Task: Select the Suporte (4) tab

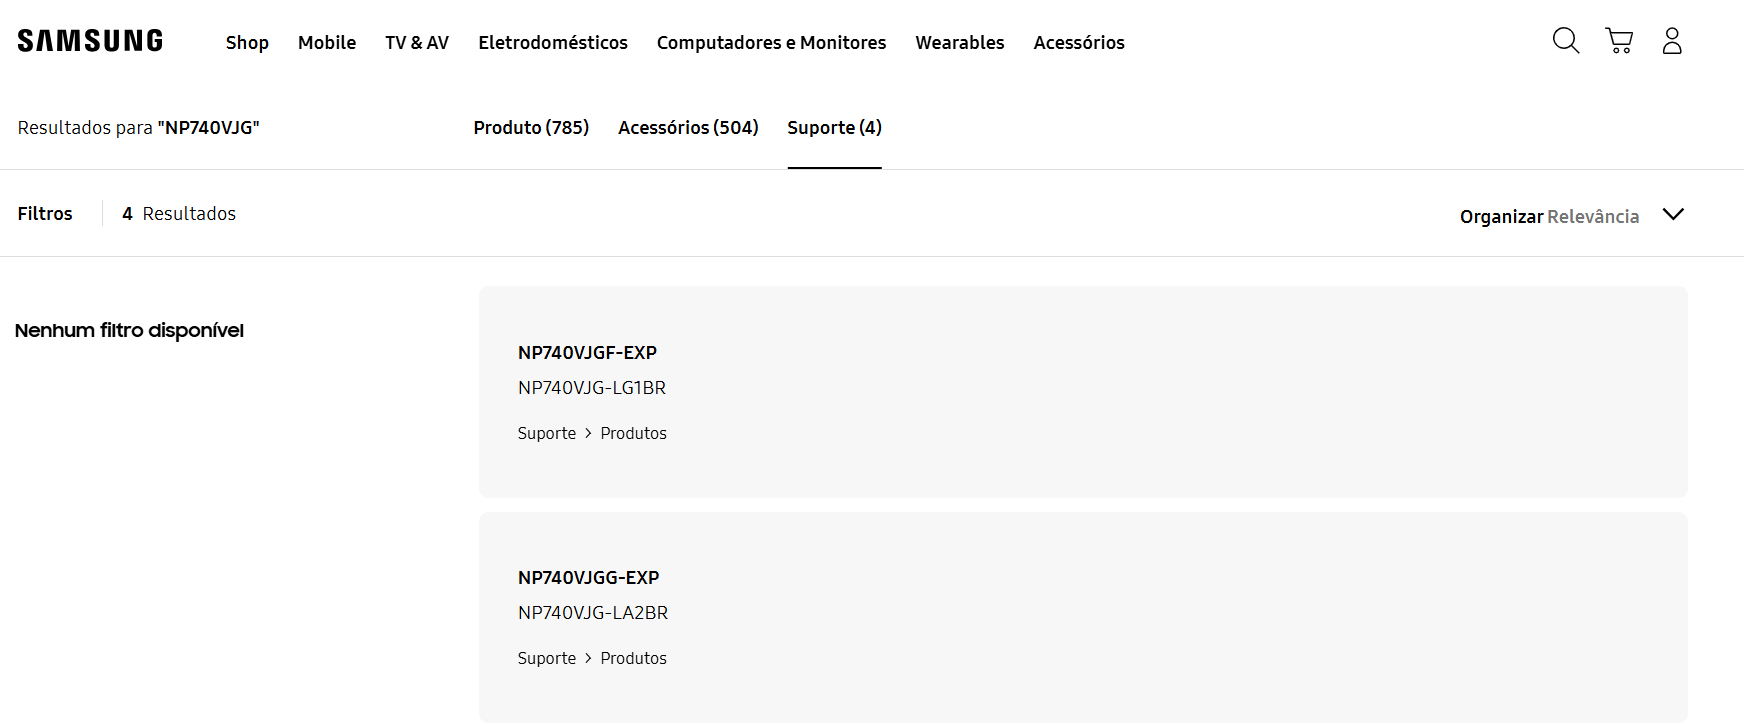Action: [834, 128]
